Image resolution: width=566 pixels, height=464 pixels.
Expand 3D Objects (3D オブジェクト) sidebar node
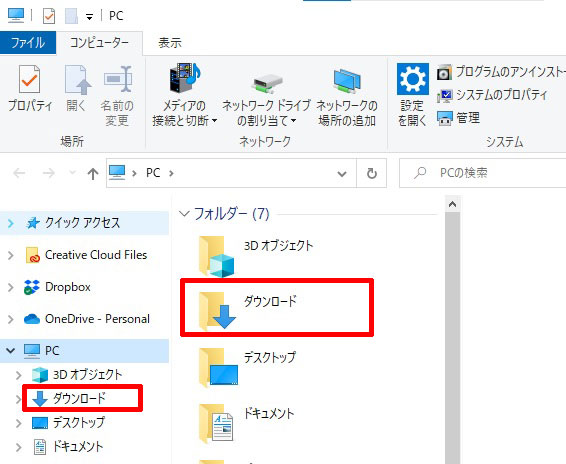coord(19,376)
